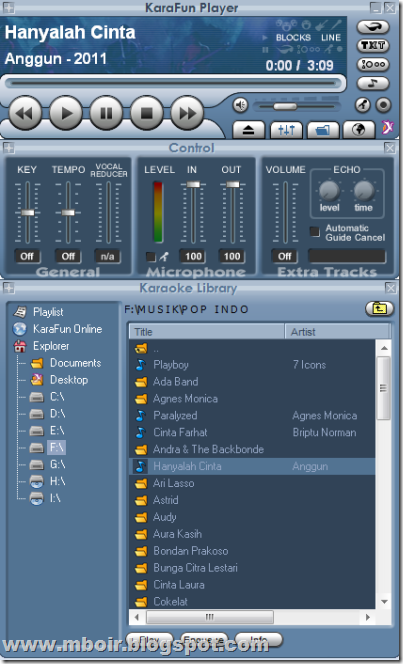Open the mixer control sliders icon

click(x=286, y=130)
